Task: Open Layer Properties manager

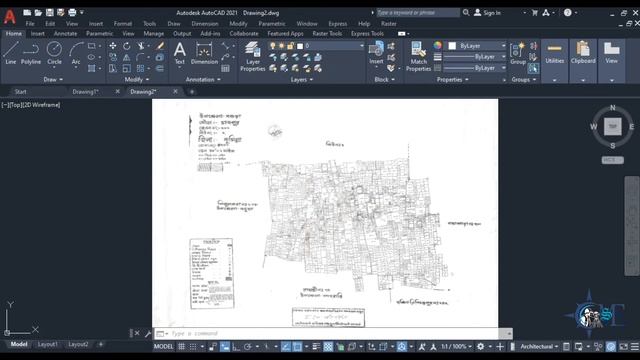Action: click(x=253, y=56)
